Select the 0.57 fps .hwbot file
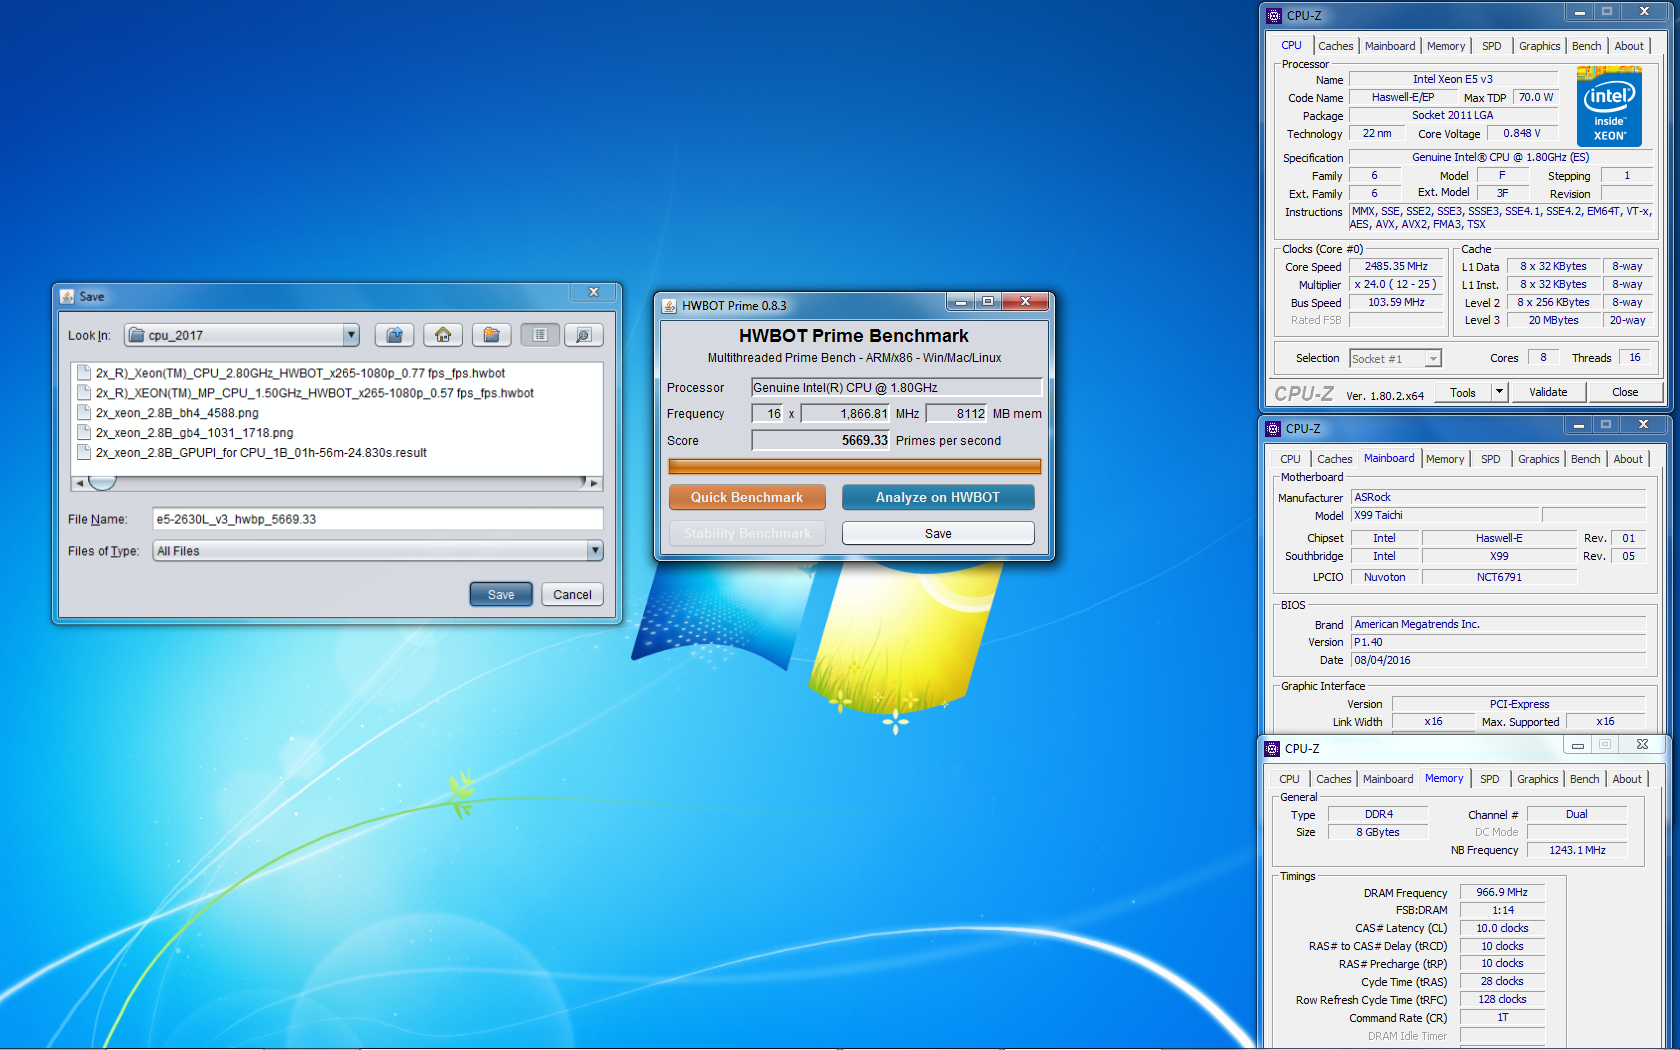1680x1050 pixels. click(314, 392)
